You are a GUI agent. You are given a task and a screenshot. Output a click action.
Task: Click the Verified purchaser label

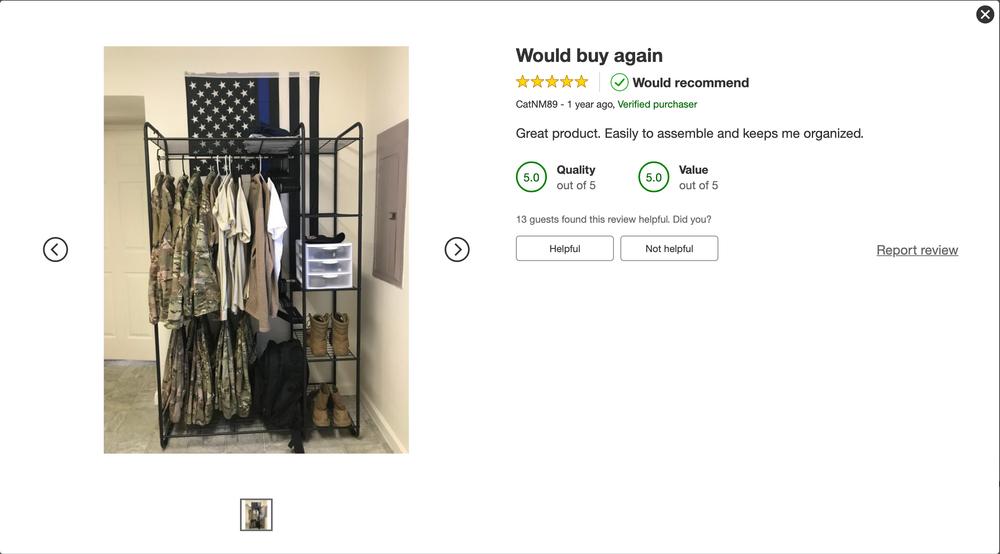click(x=657, y=104)
